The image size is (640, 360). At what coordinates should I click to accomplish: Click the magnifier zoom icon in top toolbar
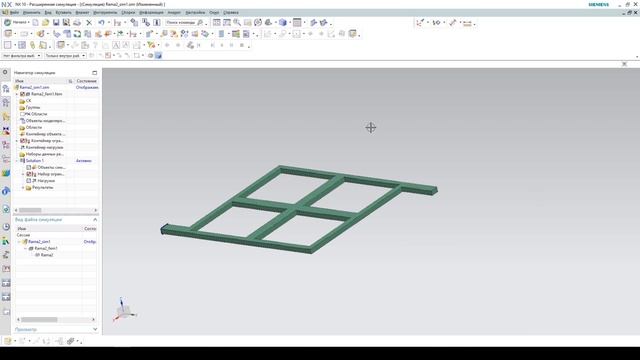237,22
